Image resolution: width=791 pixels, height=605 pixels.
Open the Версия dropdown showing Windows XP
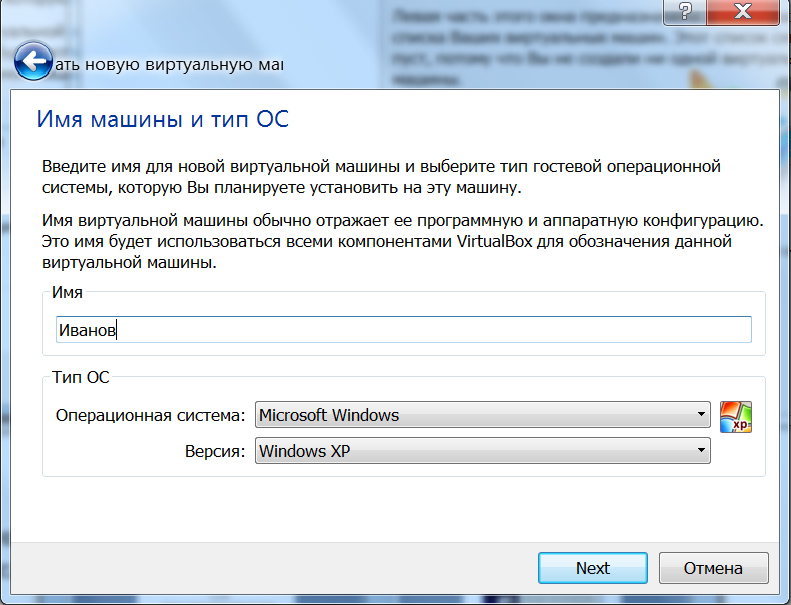483,451
